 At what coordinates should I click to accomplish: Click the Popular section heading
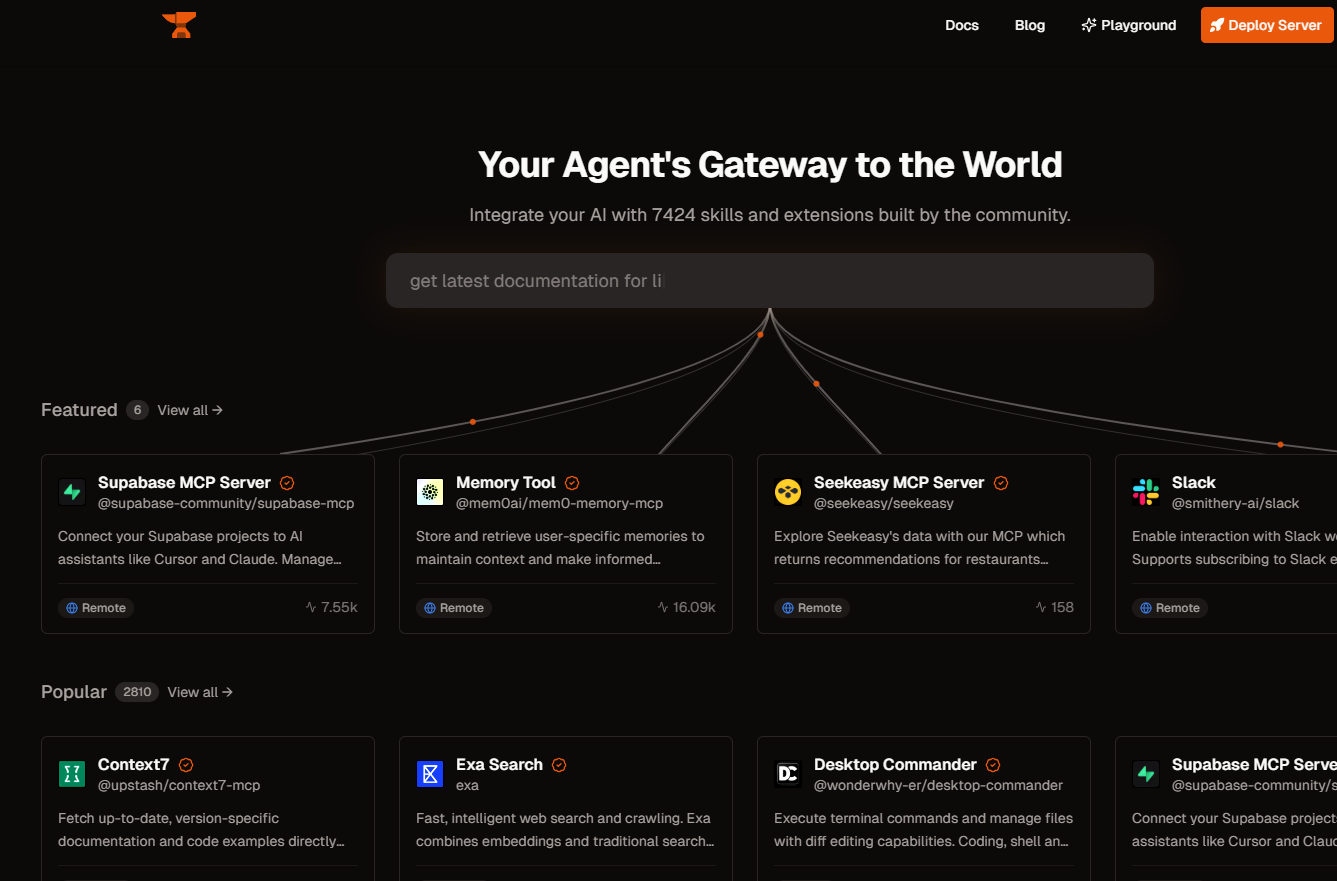tap(74, 692)
